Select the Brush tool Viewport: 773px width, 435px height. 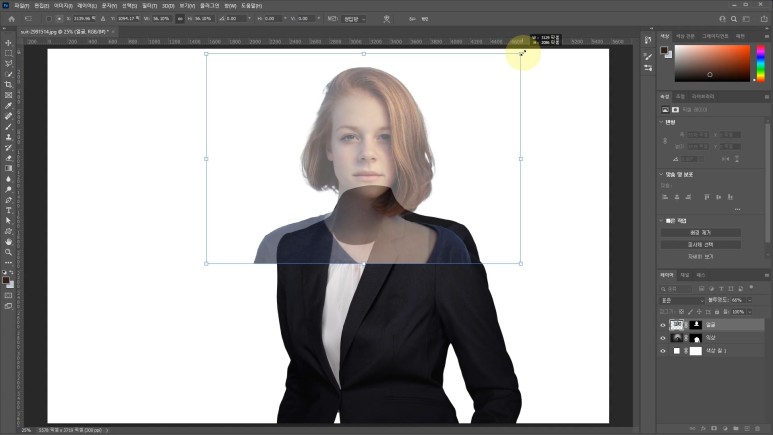click(8, 127)
